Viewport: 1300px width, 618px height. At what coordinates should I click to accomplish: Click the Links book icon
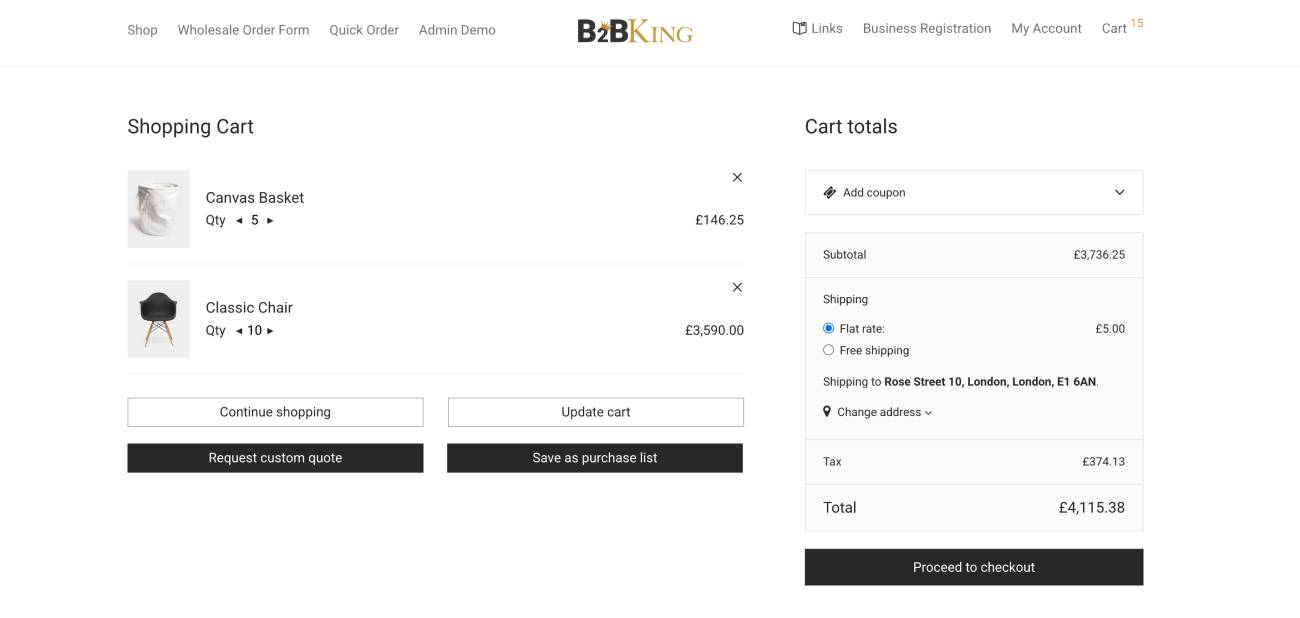tap(799, 28)
